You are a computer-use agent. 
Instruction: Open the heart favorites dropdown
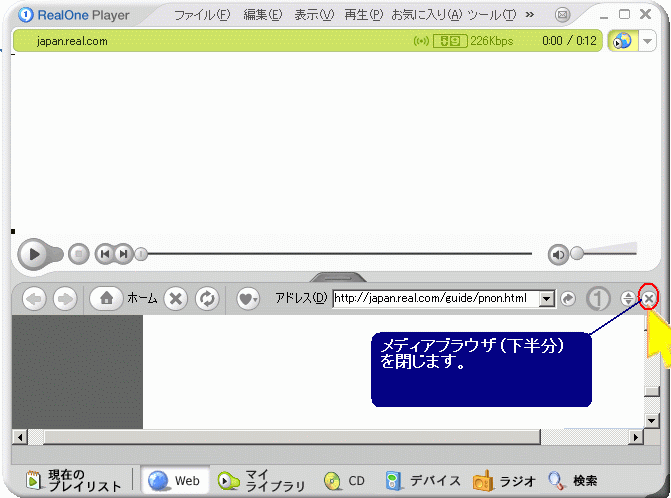[248, 299]
